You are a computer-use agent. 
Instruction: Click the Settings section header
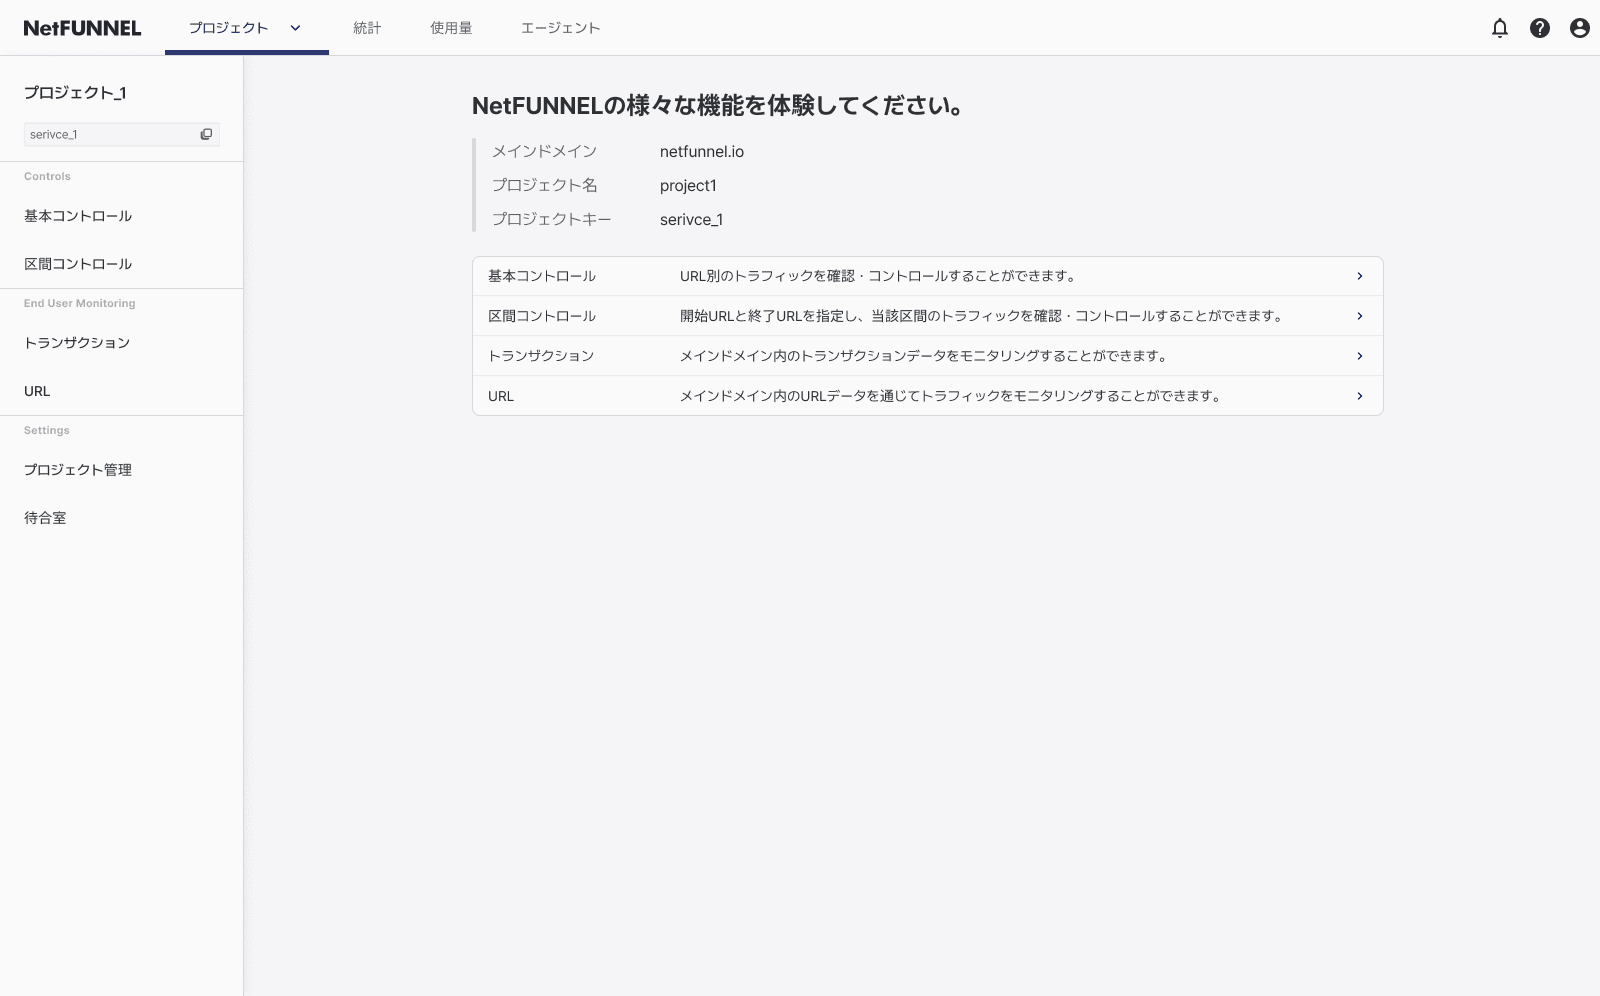47,430
